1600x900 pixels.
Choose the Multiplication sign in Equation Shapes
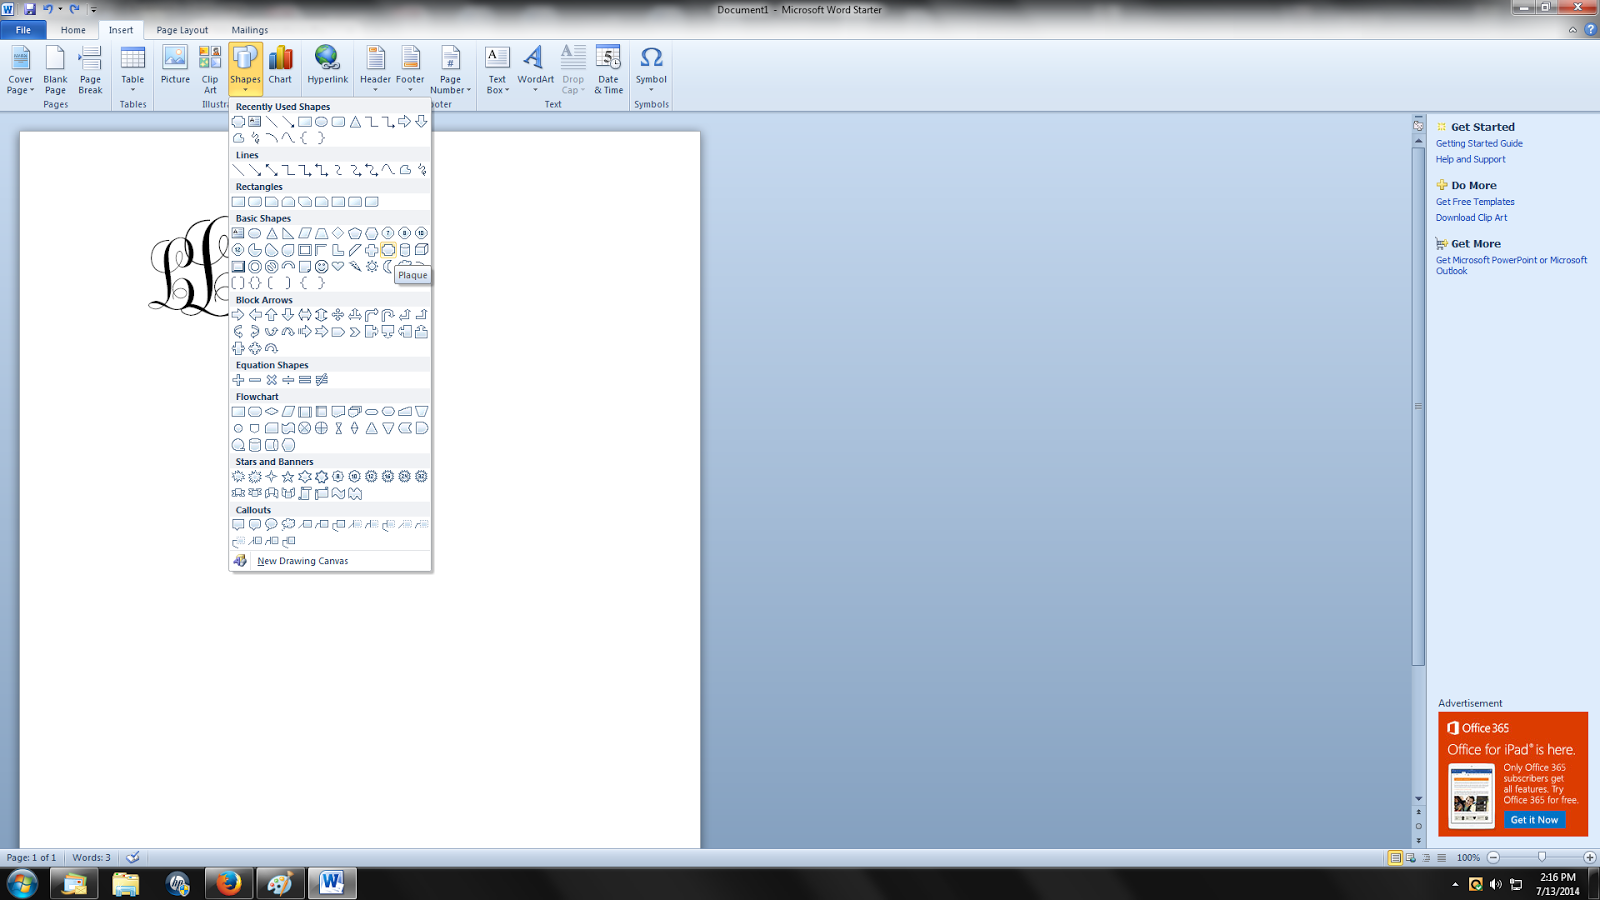click(271, 380)
